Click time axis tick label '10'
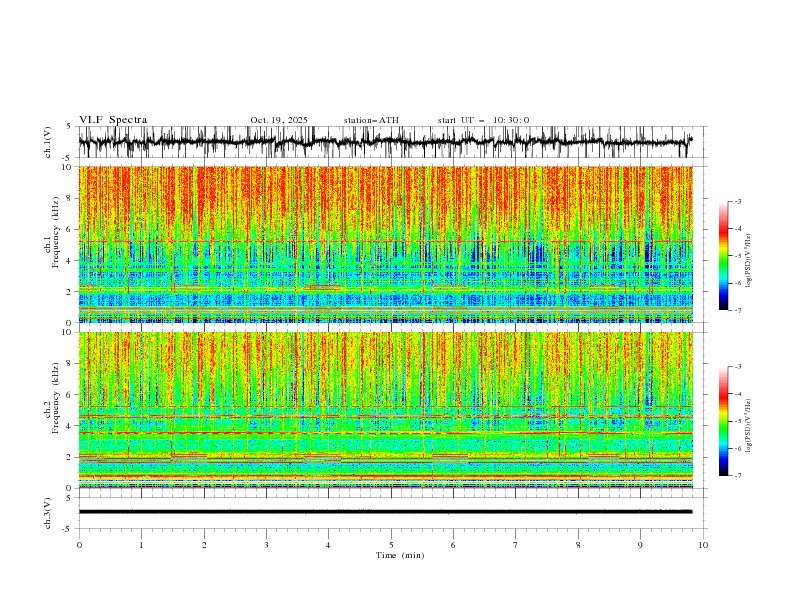This screenshot has width=792, height=612. click(x=703, y=545)
